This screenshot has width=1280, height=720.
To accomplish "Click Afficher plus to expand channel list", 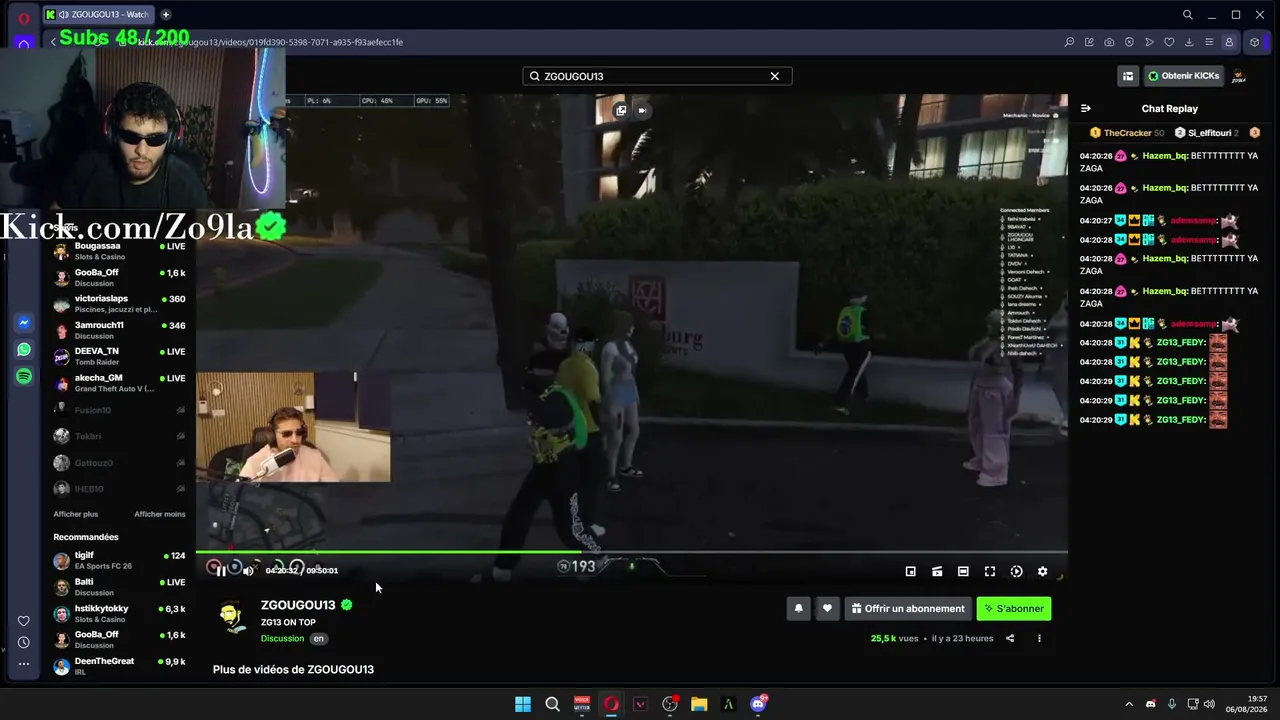I will 76,514.
